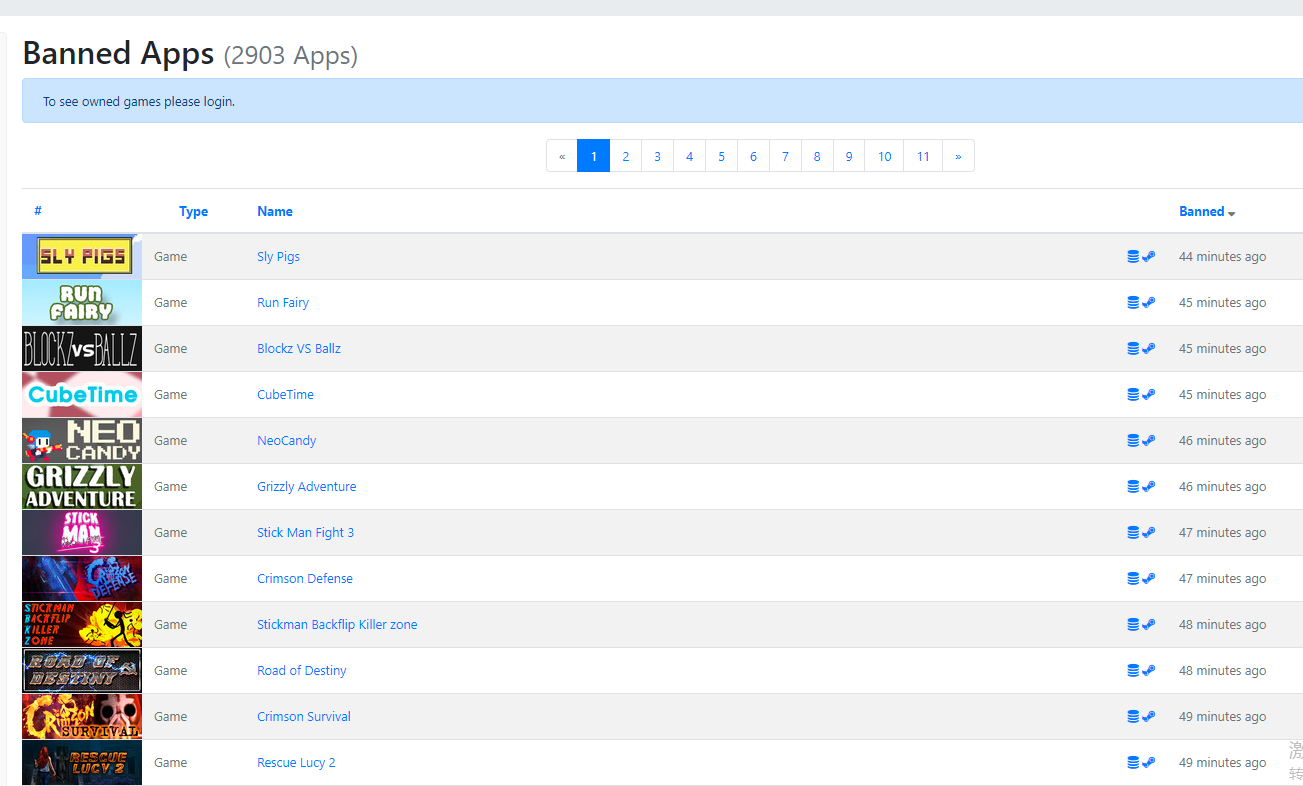Screen dimensions: 1303x786
Task: Click the Steam icon for Blockz VS Ballz
Action: (1149, 349)
